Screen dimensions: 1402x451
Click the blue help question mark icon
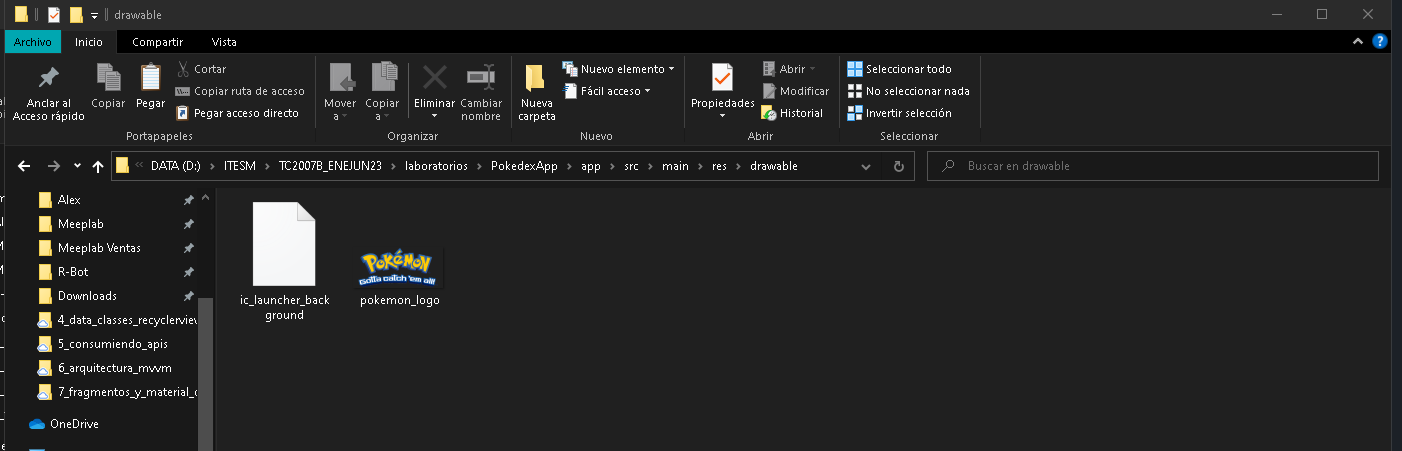[1380, 42]
